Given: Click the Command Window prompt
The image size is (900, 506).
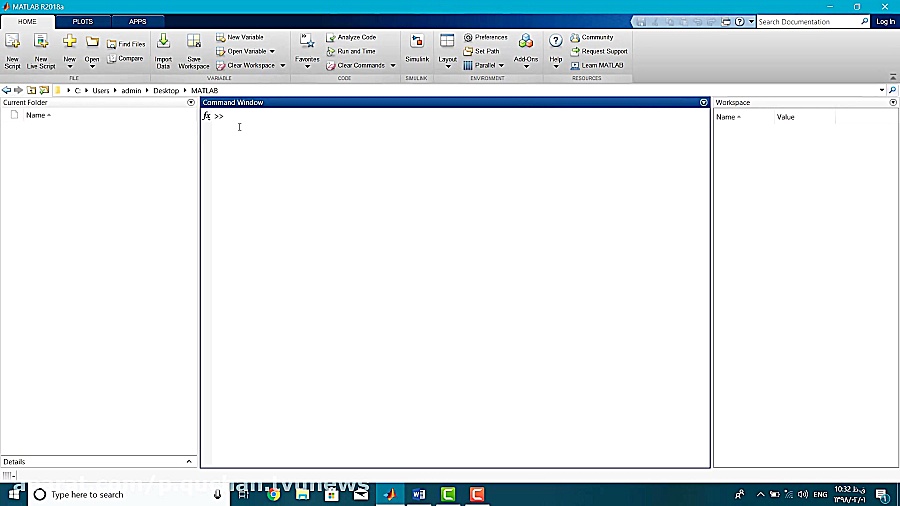Looking at the screenshot, I should coord(219,116).
